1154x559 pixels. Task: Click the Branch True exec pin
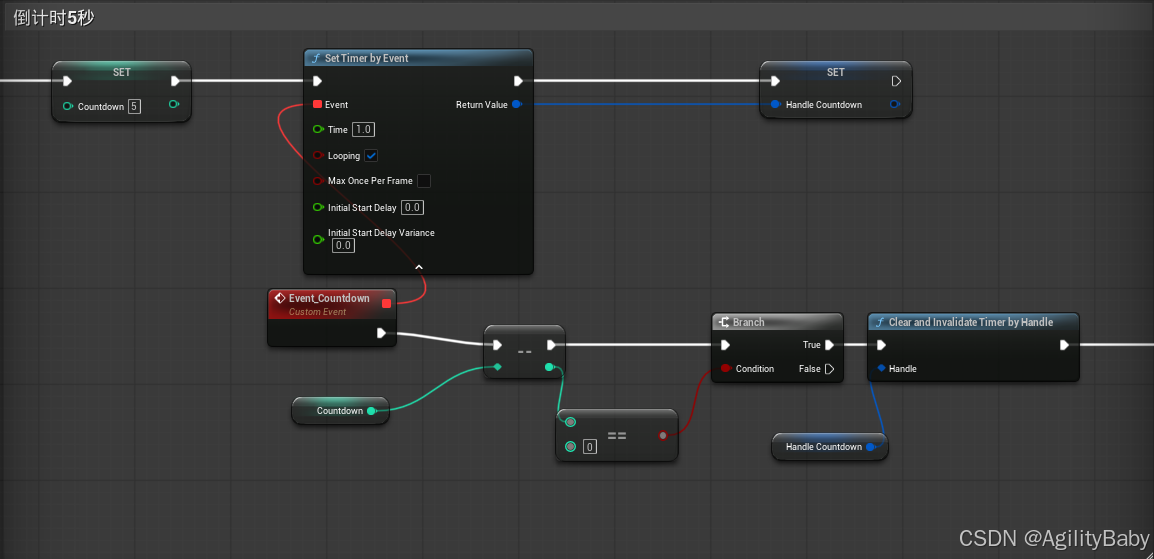pos(829,345)
